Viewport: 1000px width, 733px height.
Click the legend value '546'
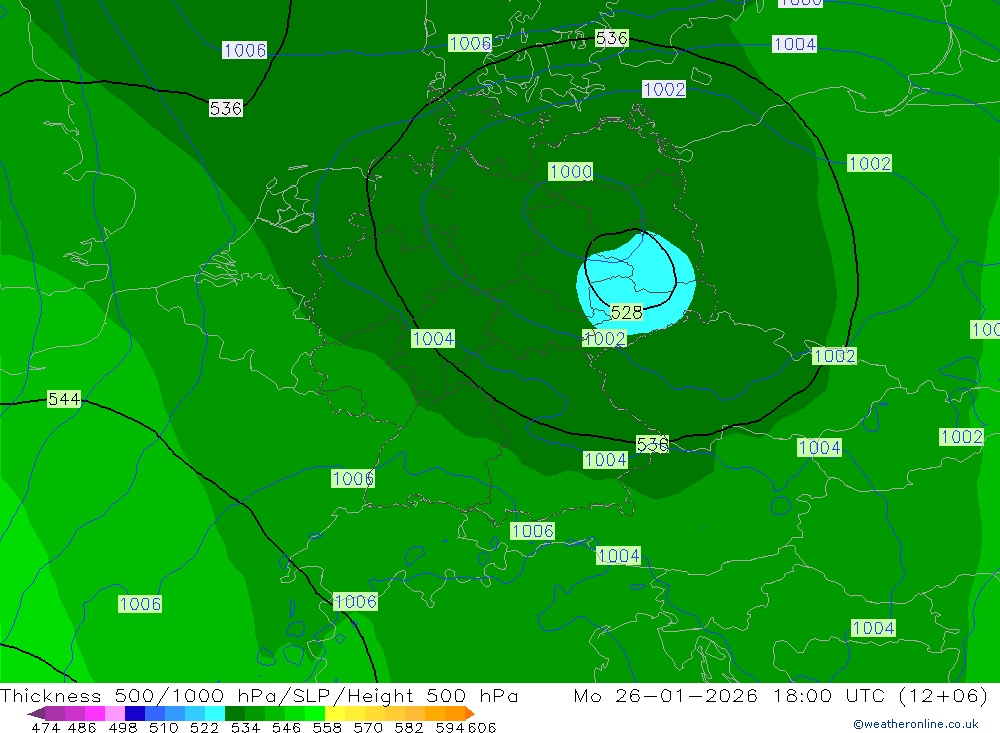[286, 727]
